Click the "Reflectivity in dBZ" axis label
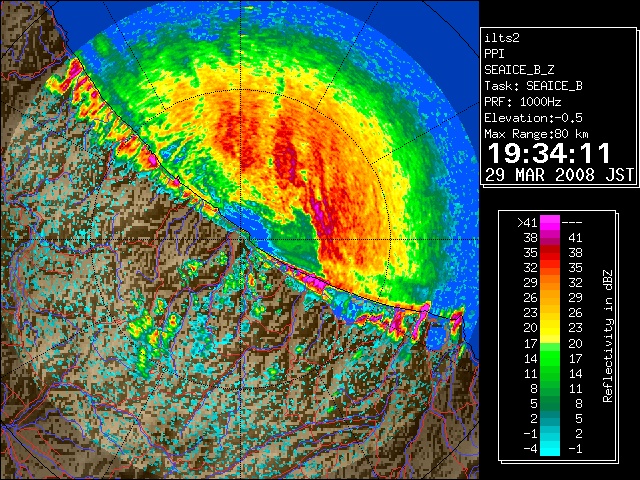This screenshot has width=640, height=480. click(607, 336)
